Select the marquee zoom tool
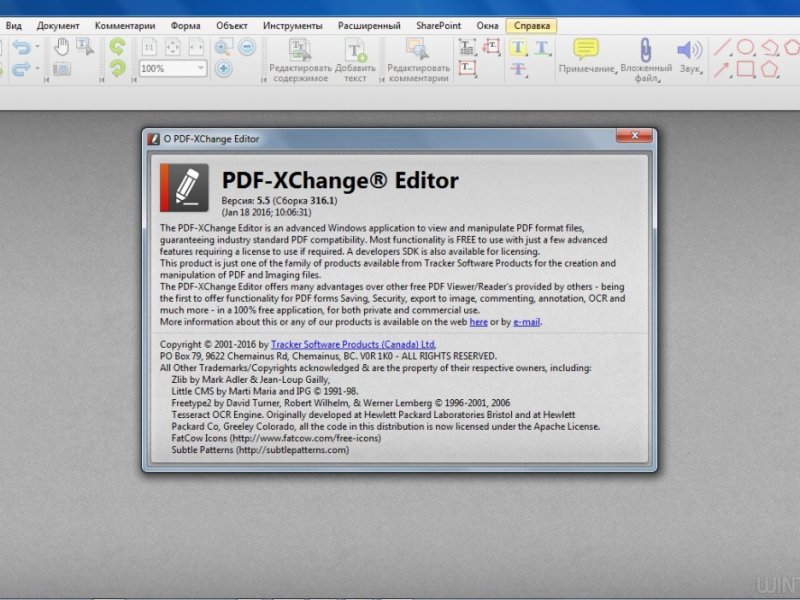Image resolution: width=800 pixels, height=600 pixels. pos(223,47)
